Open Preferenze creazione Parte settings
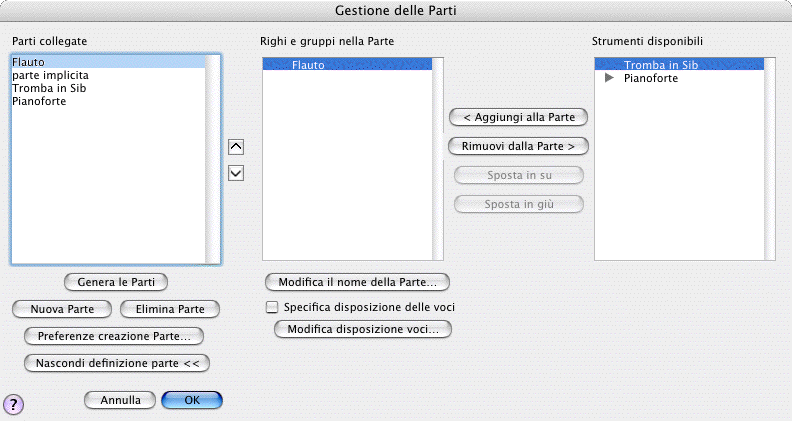This screenshot has height=421, width=792. click(x=114, y=336)
